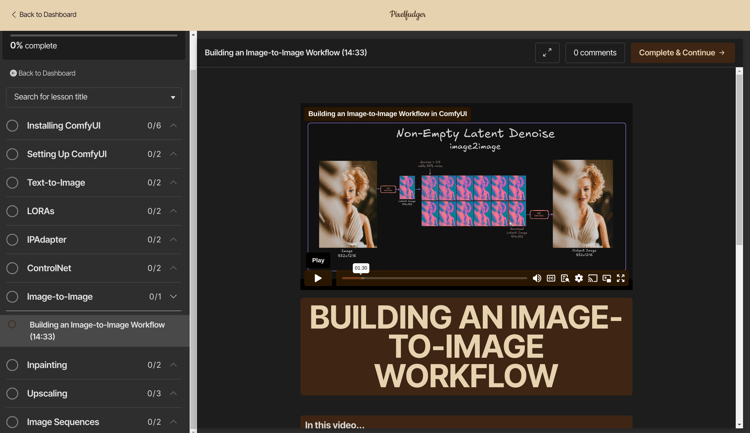Expand lesson content with arrows icon
The width and height of the screenshot is (750, 433).
[547, 53]
